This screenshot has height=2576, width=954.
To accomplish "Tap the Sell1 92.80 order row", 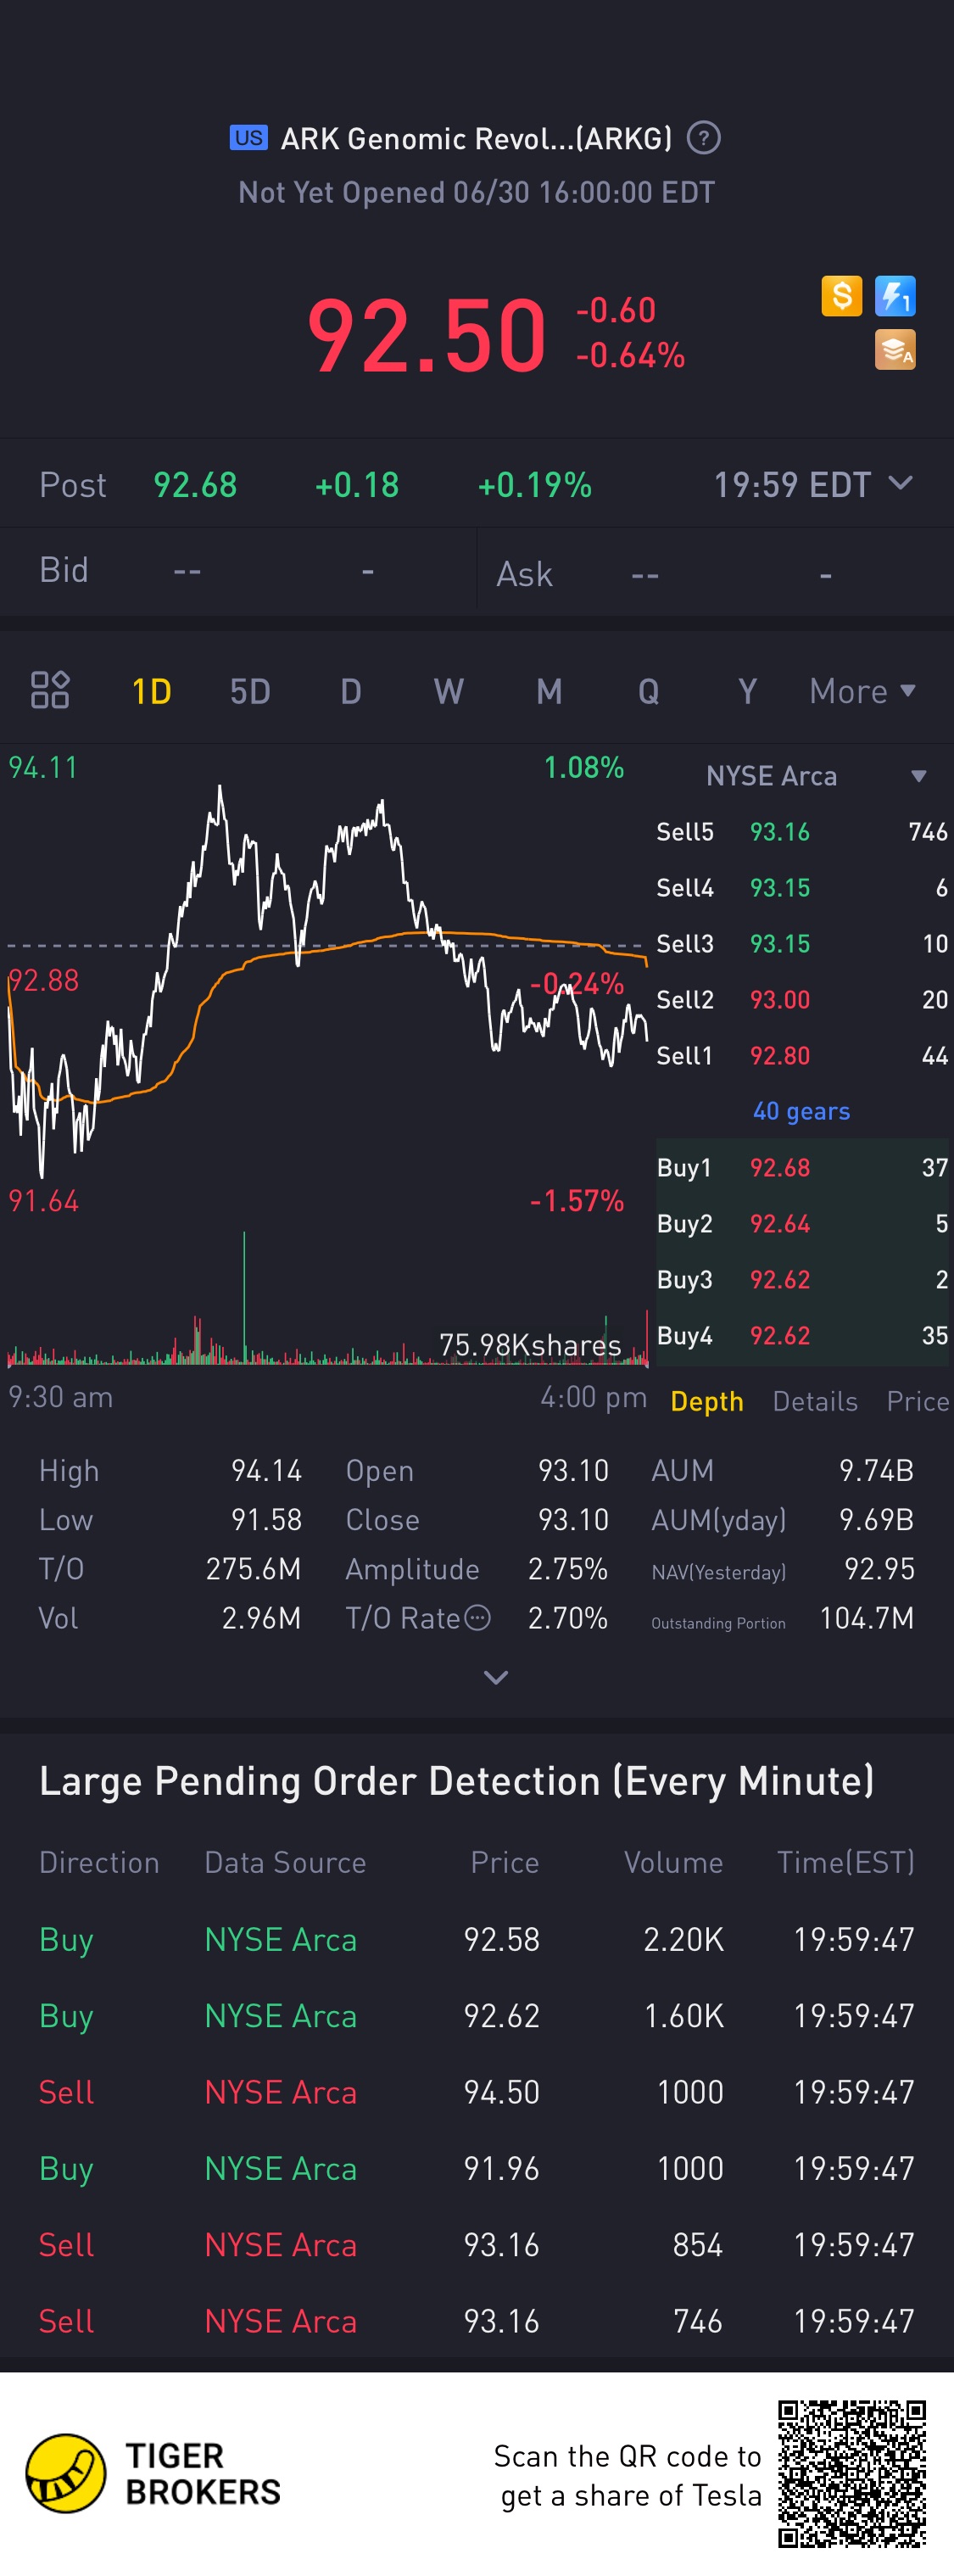I will (802, 1056).
